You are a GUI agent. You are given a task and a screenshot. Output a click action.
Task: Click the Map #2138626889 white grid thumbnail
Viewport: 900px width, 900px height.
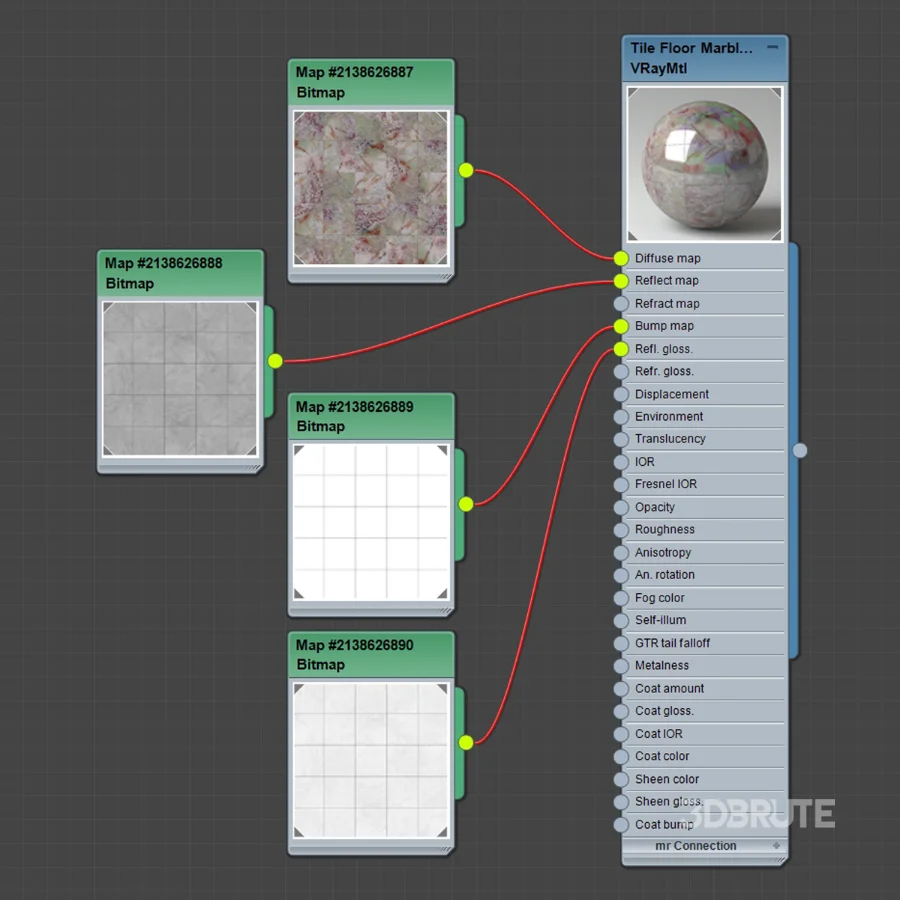(371, 522)
